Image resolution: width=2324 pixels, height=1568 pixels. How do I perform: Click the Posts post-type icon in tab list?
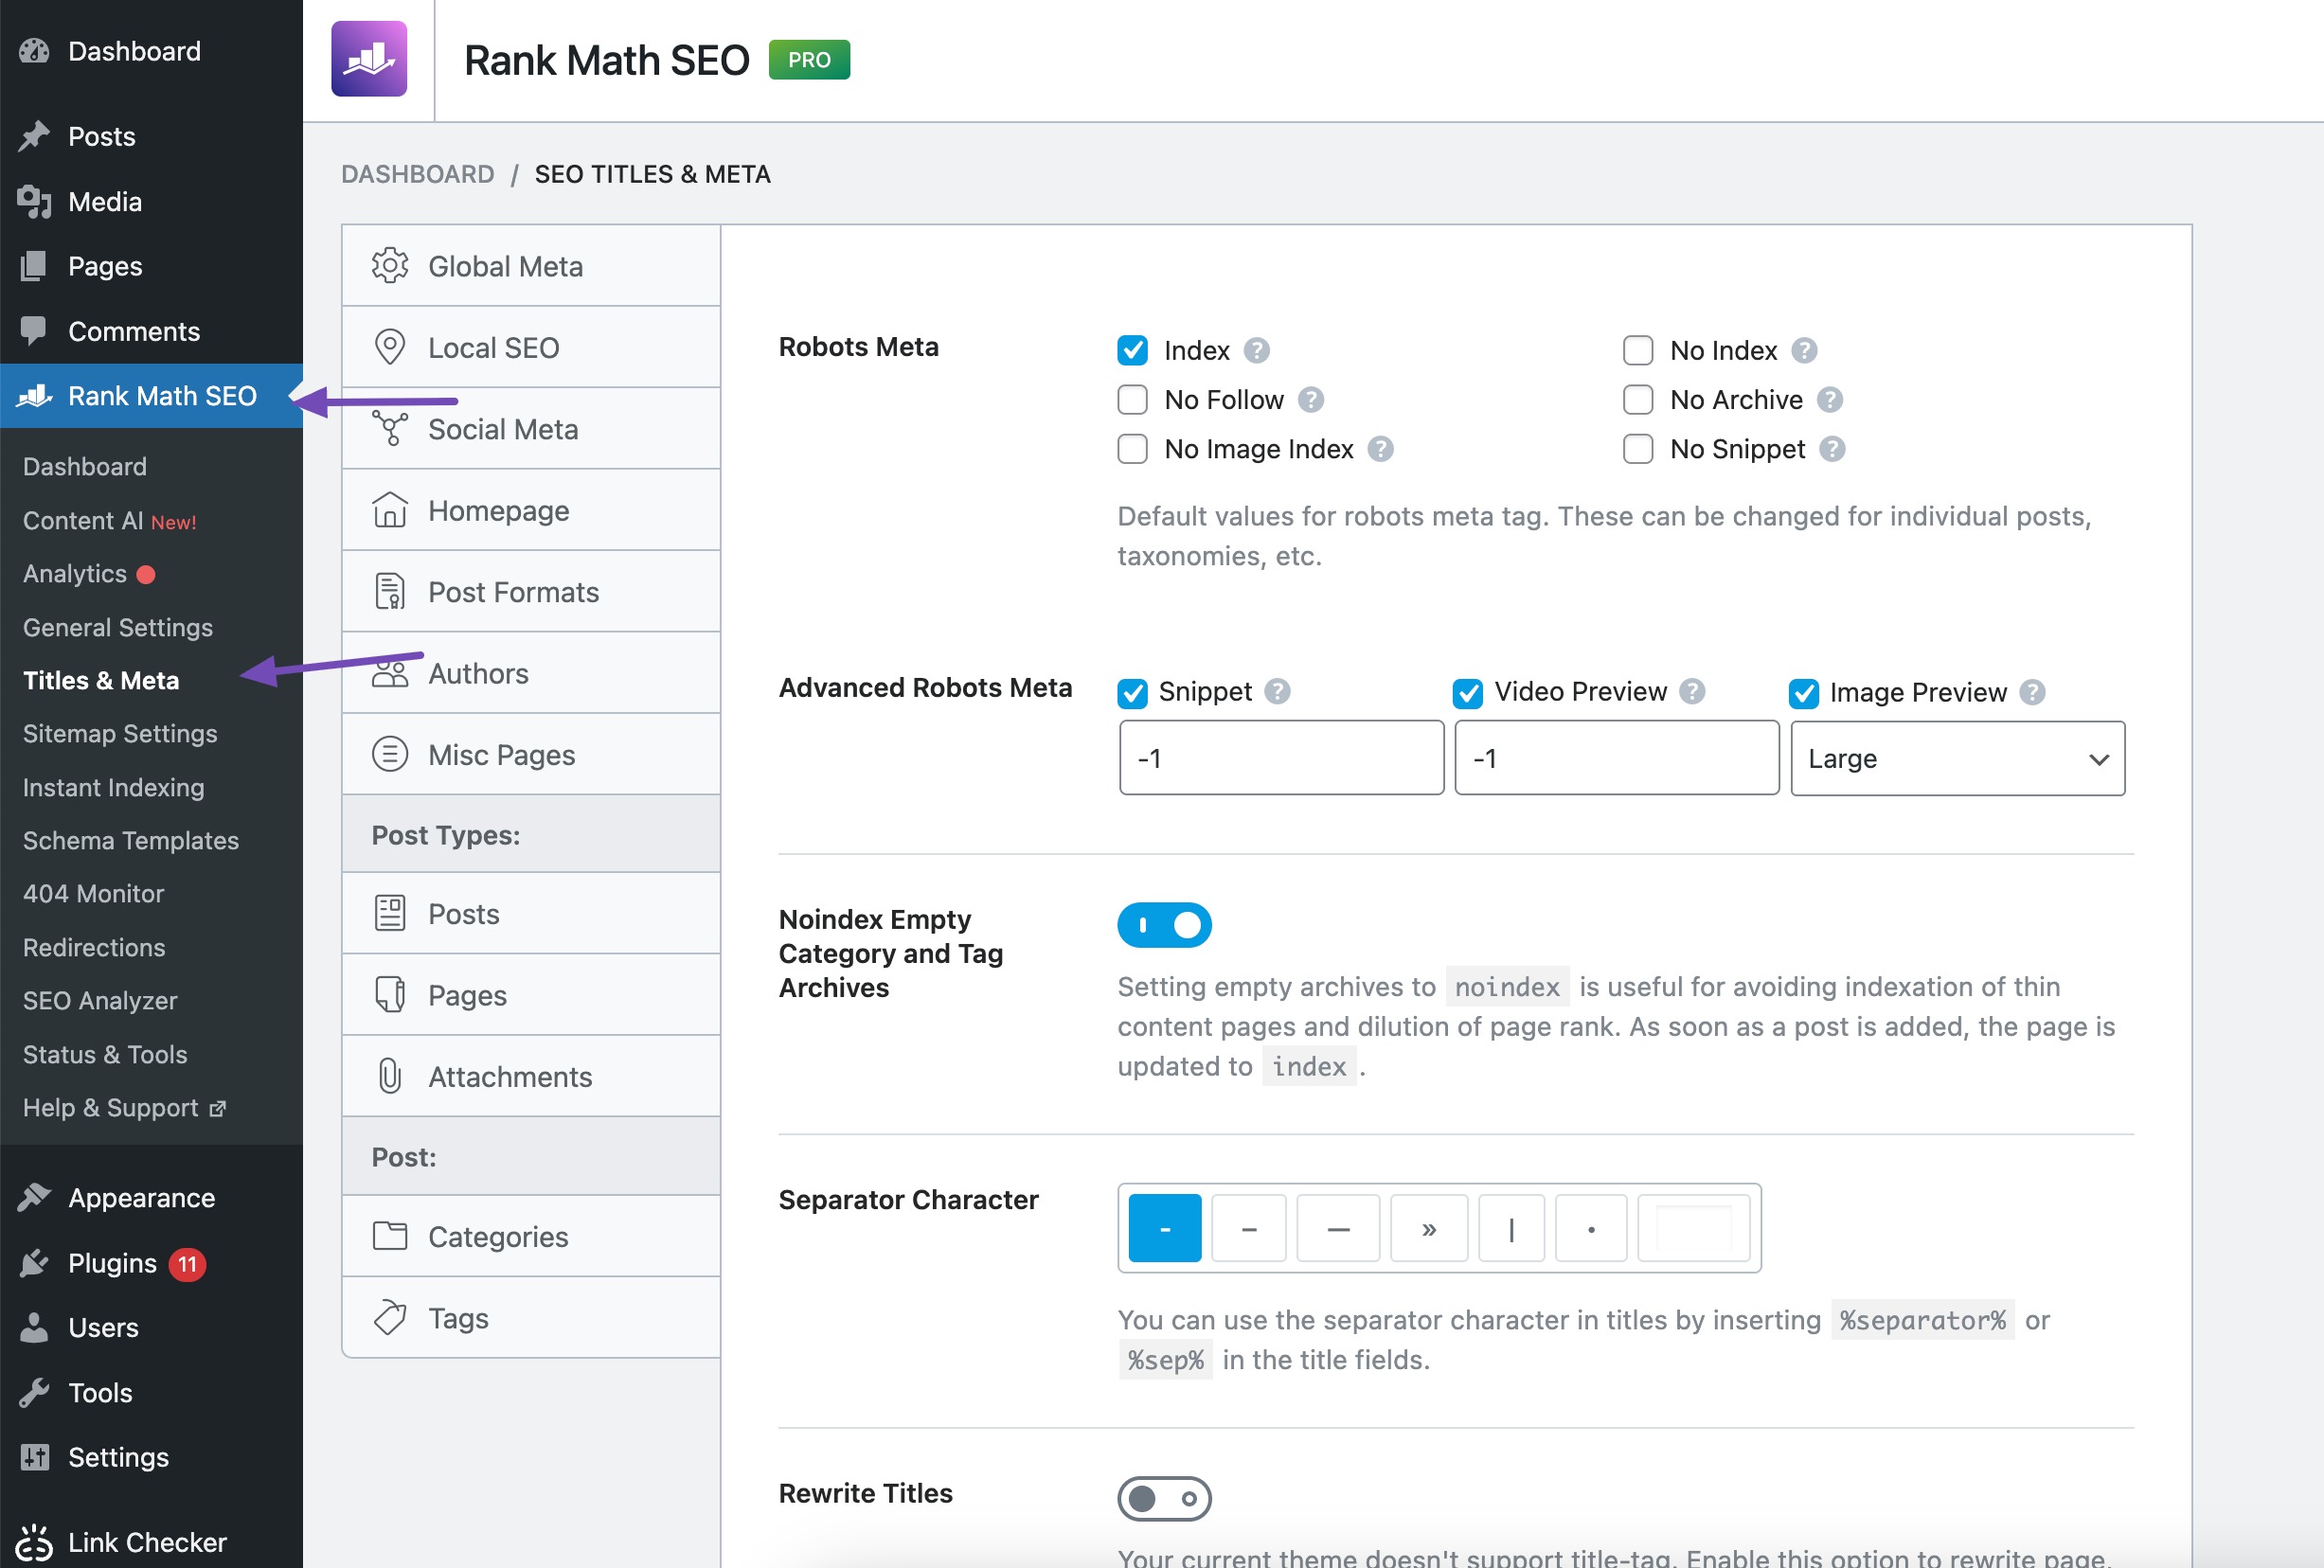tap(390, 913)
